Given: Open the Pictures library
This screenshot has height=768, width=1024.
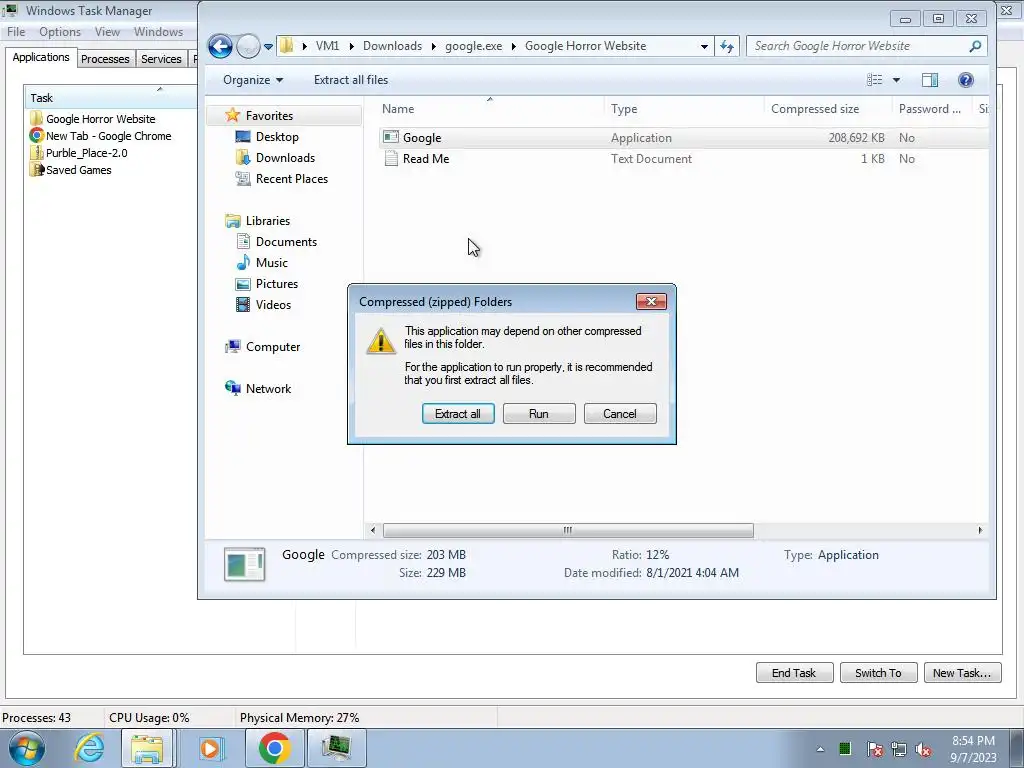Looking at the screenshot, I should [x=277, y=283].
